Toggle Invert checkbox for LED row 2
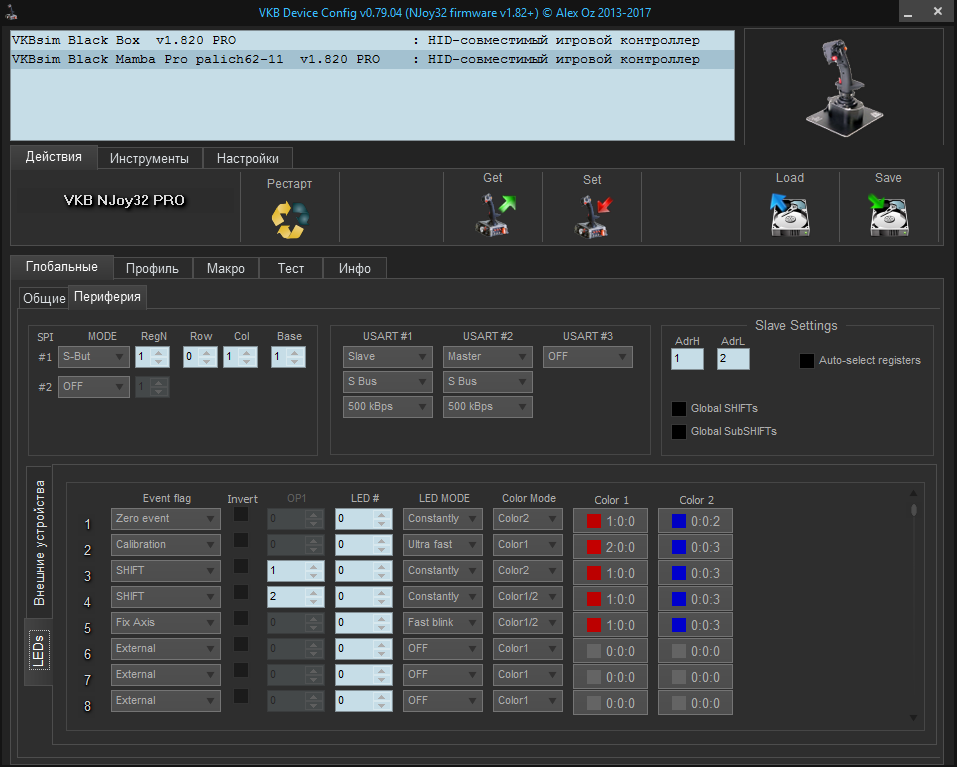 click(241, 540)
